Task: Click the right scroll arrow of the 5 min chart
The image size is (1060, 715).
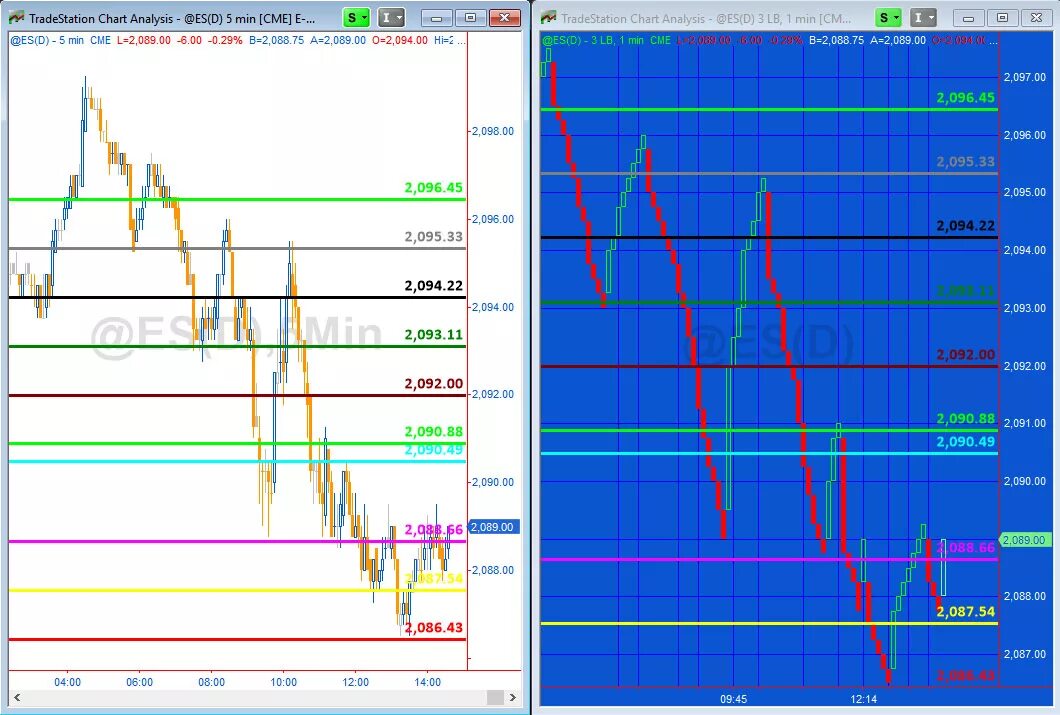Action: point(513,697)
